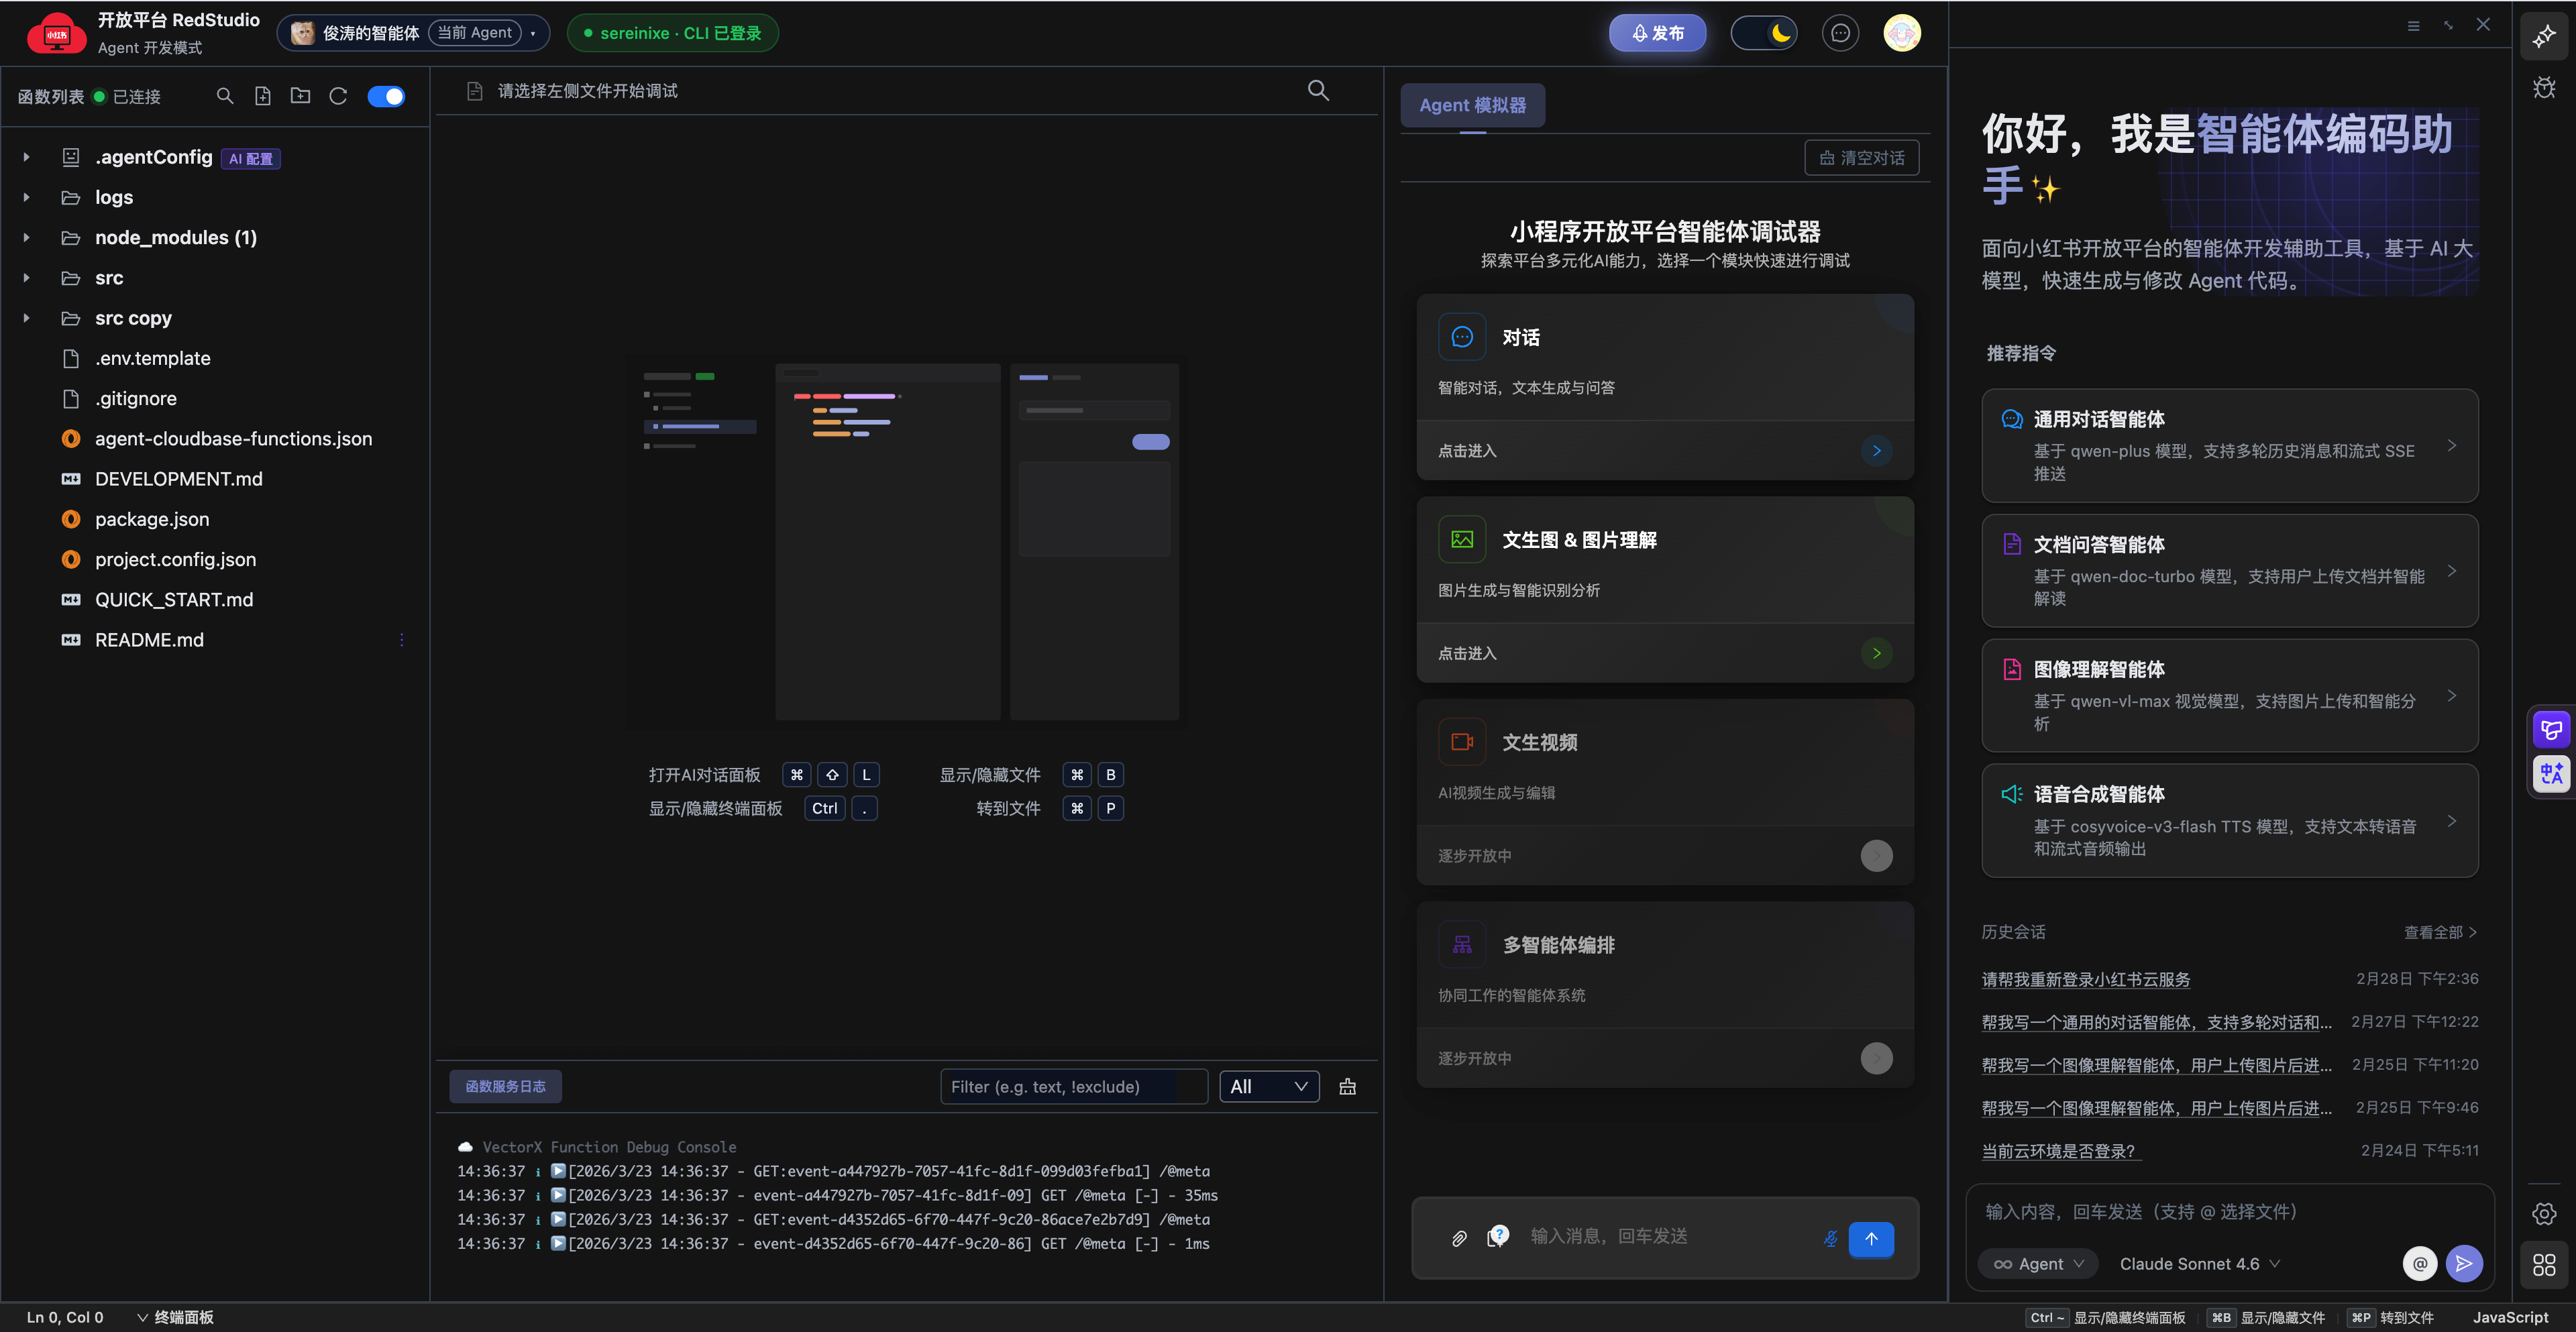Image resolution: width=2576 pixels, height=1332 pixels.
Task: Open .env.template file
Action: coord(153,358)
